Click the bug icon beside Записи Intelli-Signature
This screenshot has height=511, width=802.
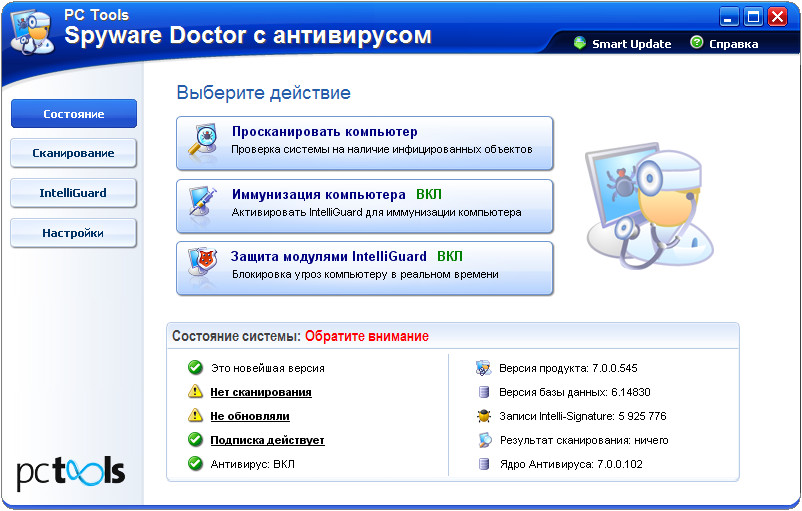click(484, 416)
